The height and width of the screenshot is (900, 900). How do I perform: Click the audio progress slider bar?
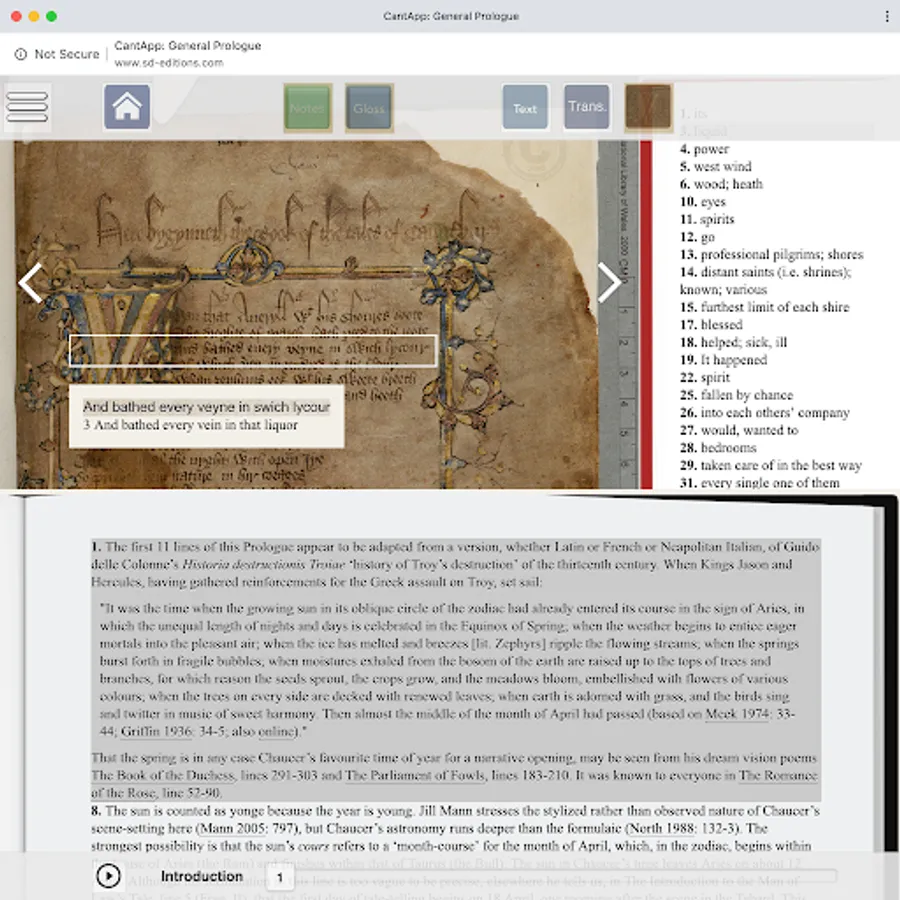point(565,876)
